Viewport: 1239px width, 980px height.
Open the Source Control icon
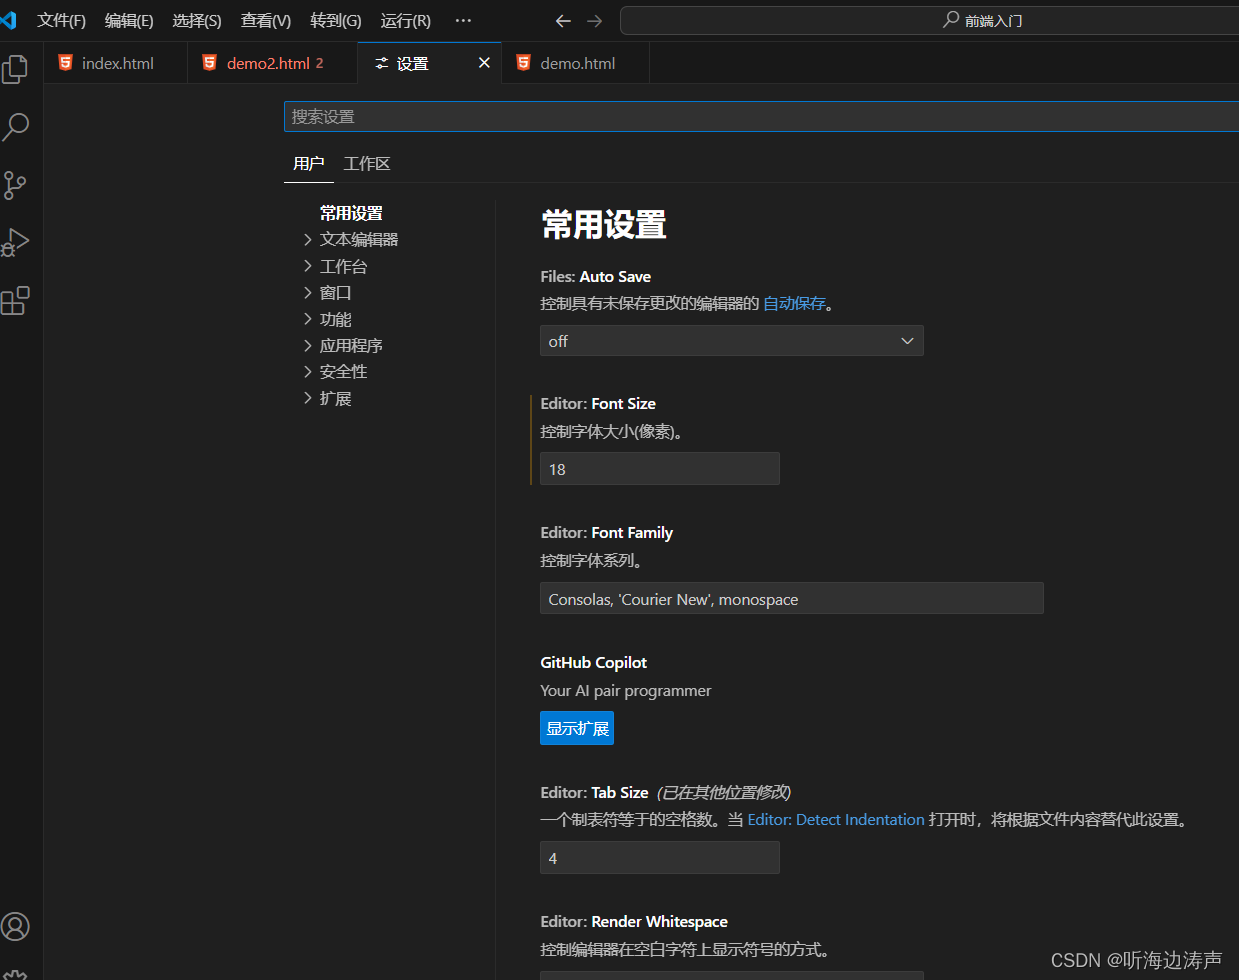(16, 185)
